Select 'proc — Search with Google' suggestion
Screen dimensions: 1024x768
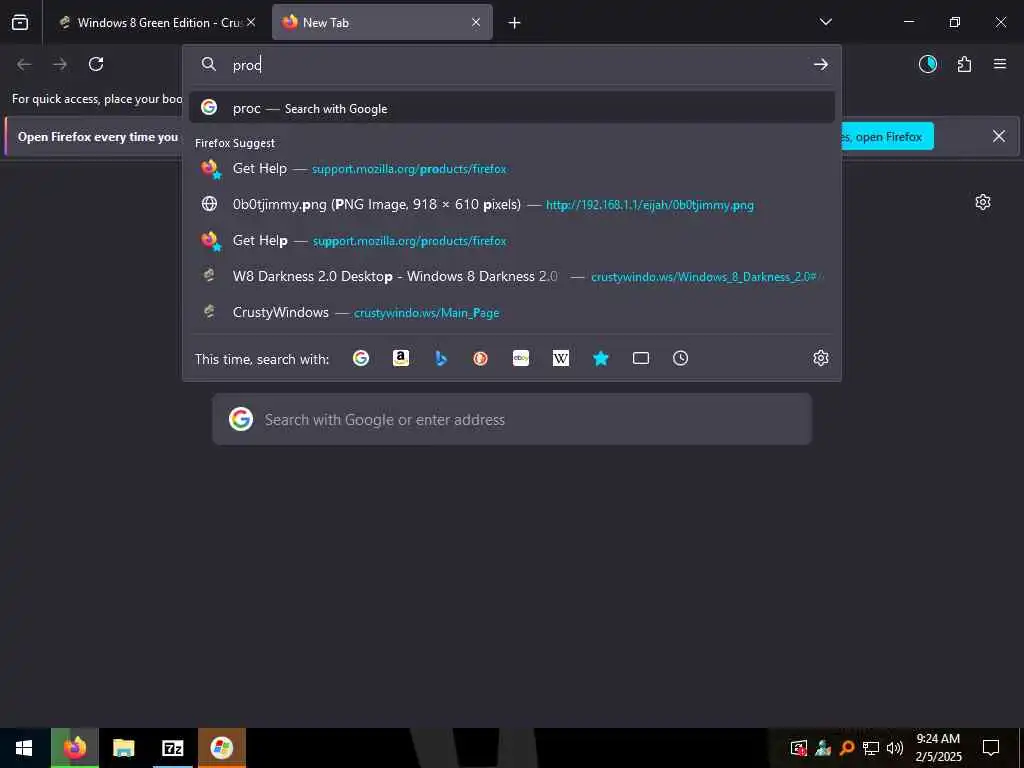point(512,108)
